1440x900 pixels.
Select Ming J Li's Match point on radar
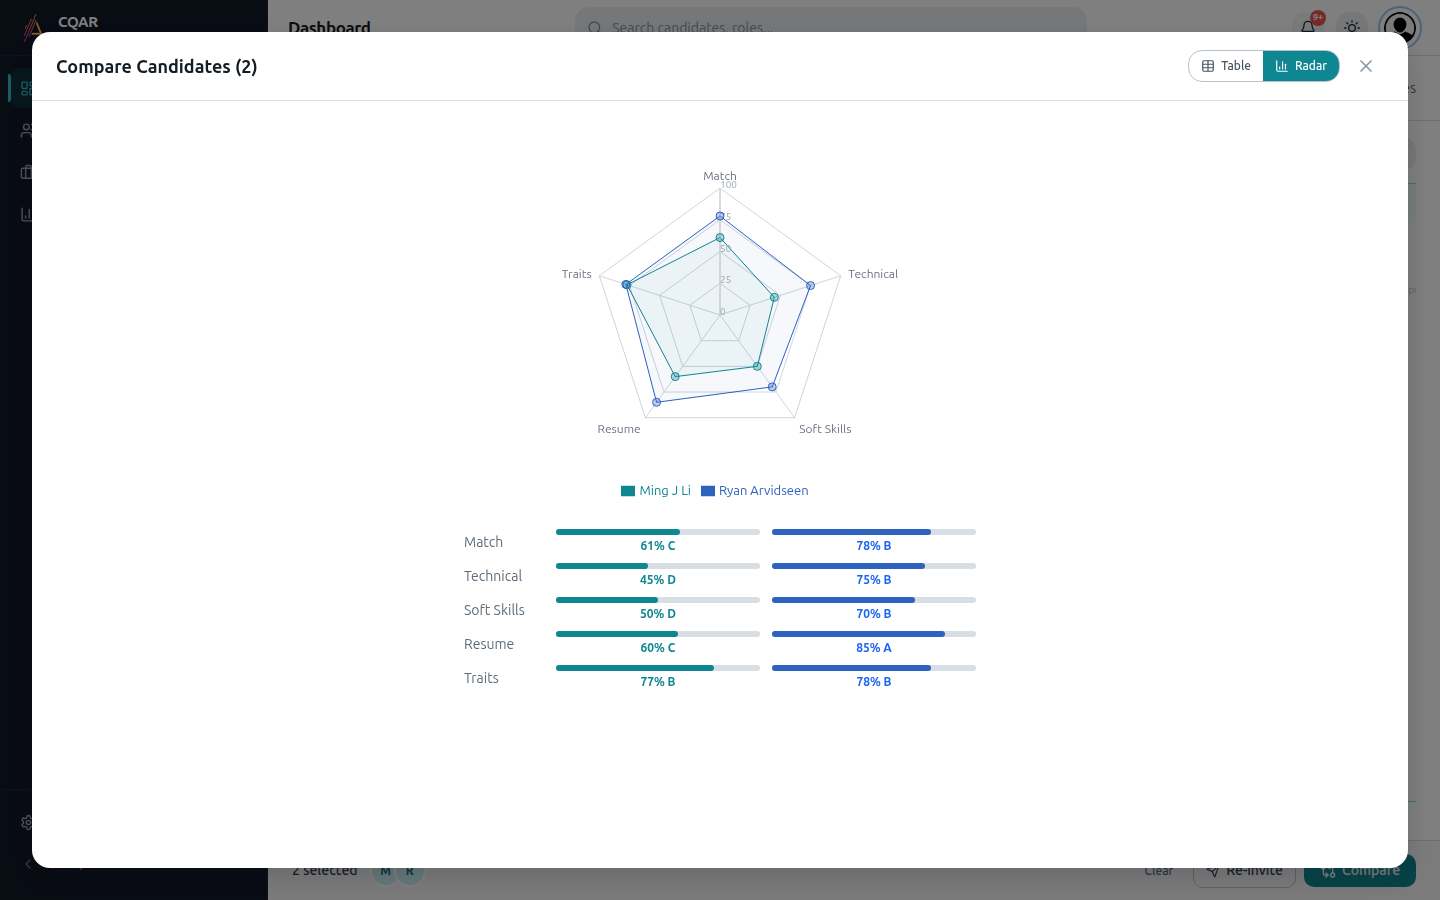(720, 238)
